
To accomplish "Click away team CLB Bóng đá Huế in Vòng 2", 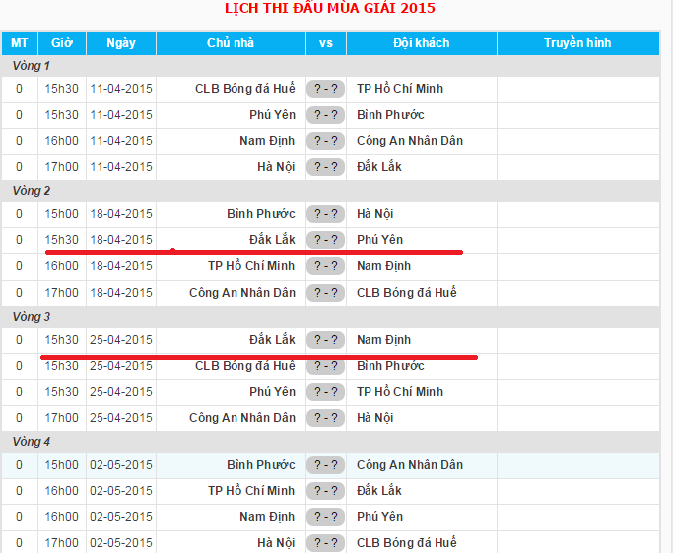I will (x=407, y=292).
